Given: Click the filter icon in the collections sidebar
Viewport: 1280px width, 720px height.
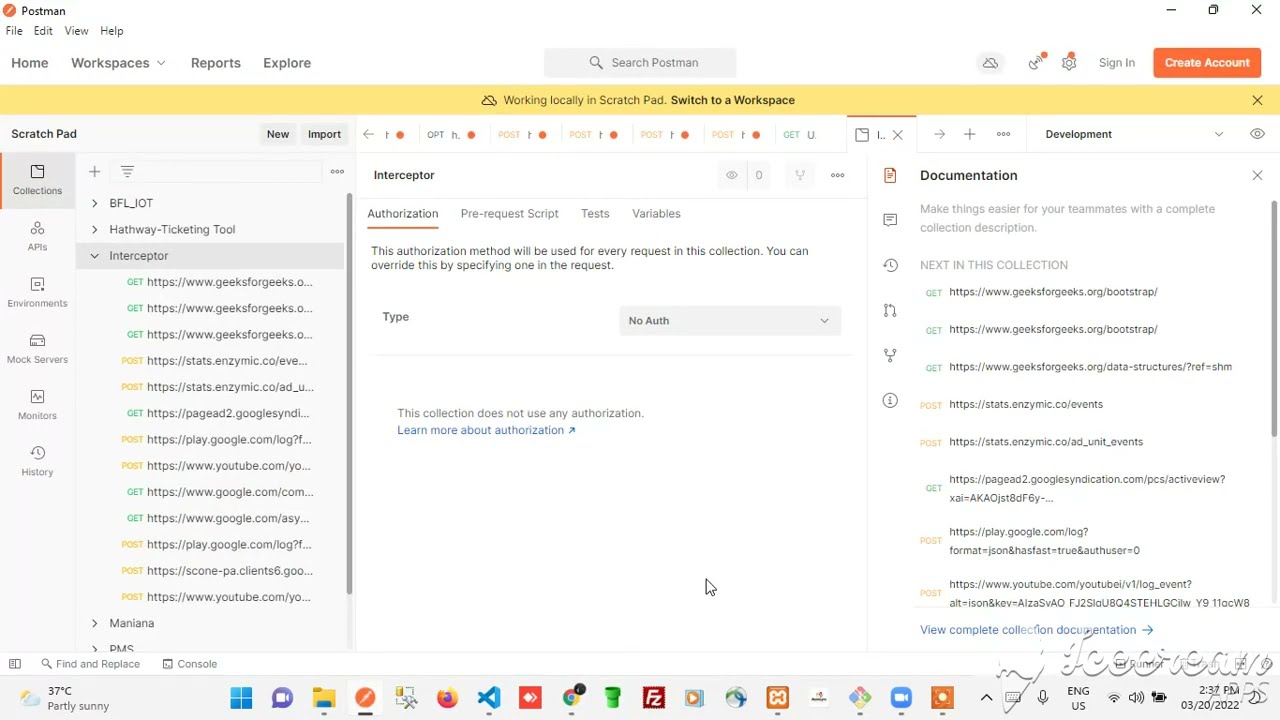Looking at the screenshot, I should [127, 172].
